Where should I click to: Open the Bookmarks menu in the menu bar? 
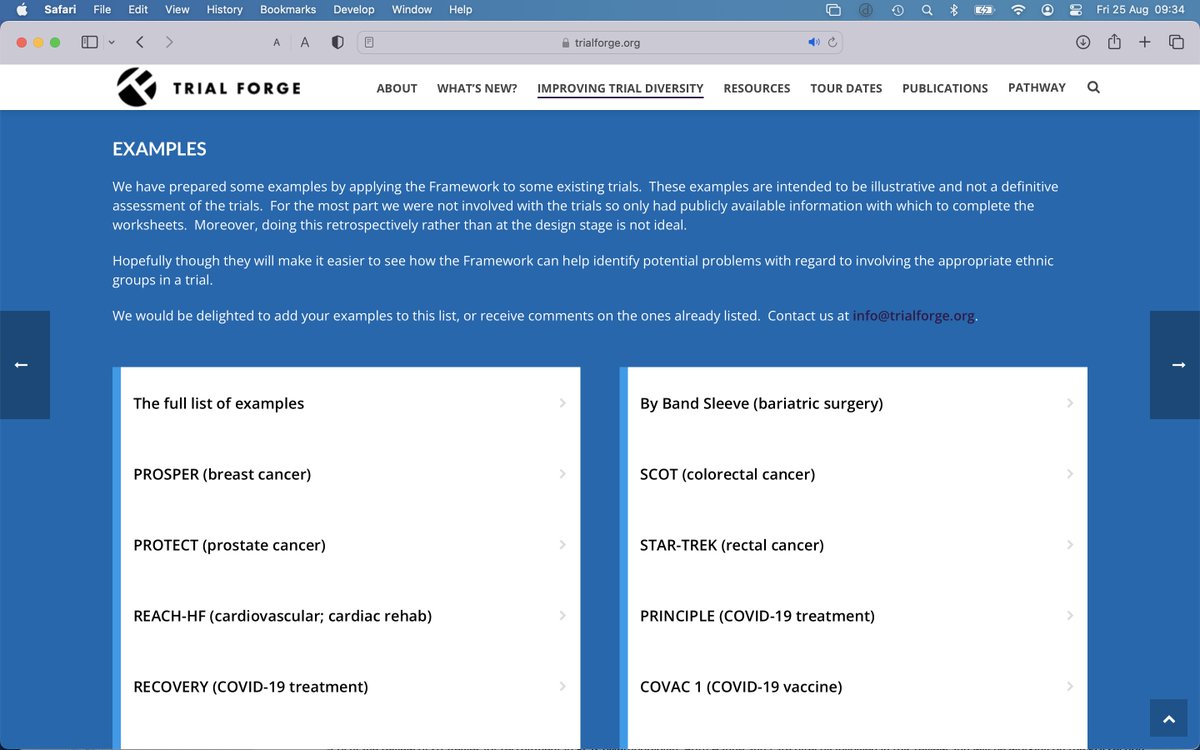(x=287, y=9)
